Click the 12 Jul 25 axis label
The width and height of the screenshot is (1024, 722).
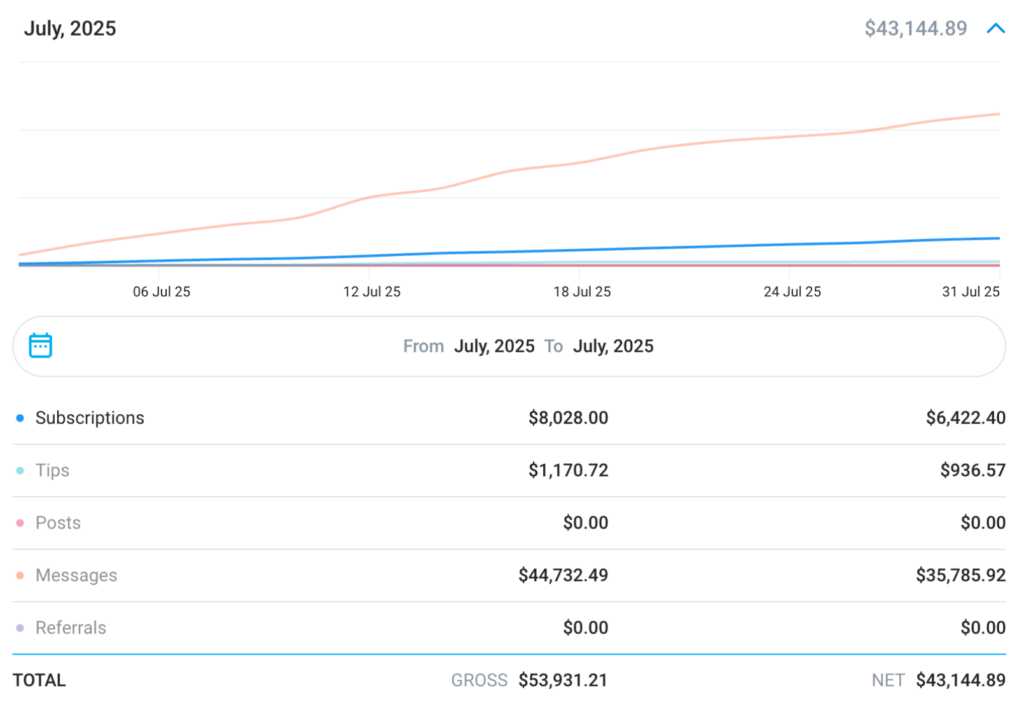click(x=371, y=292)
